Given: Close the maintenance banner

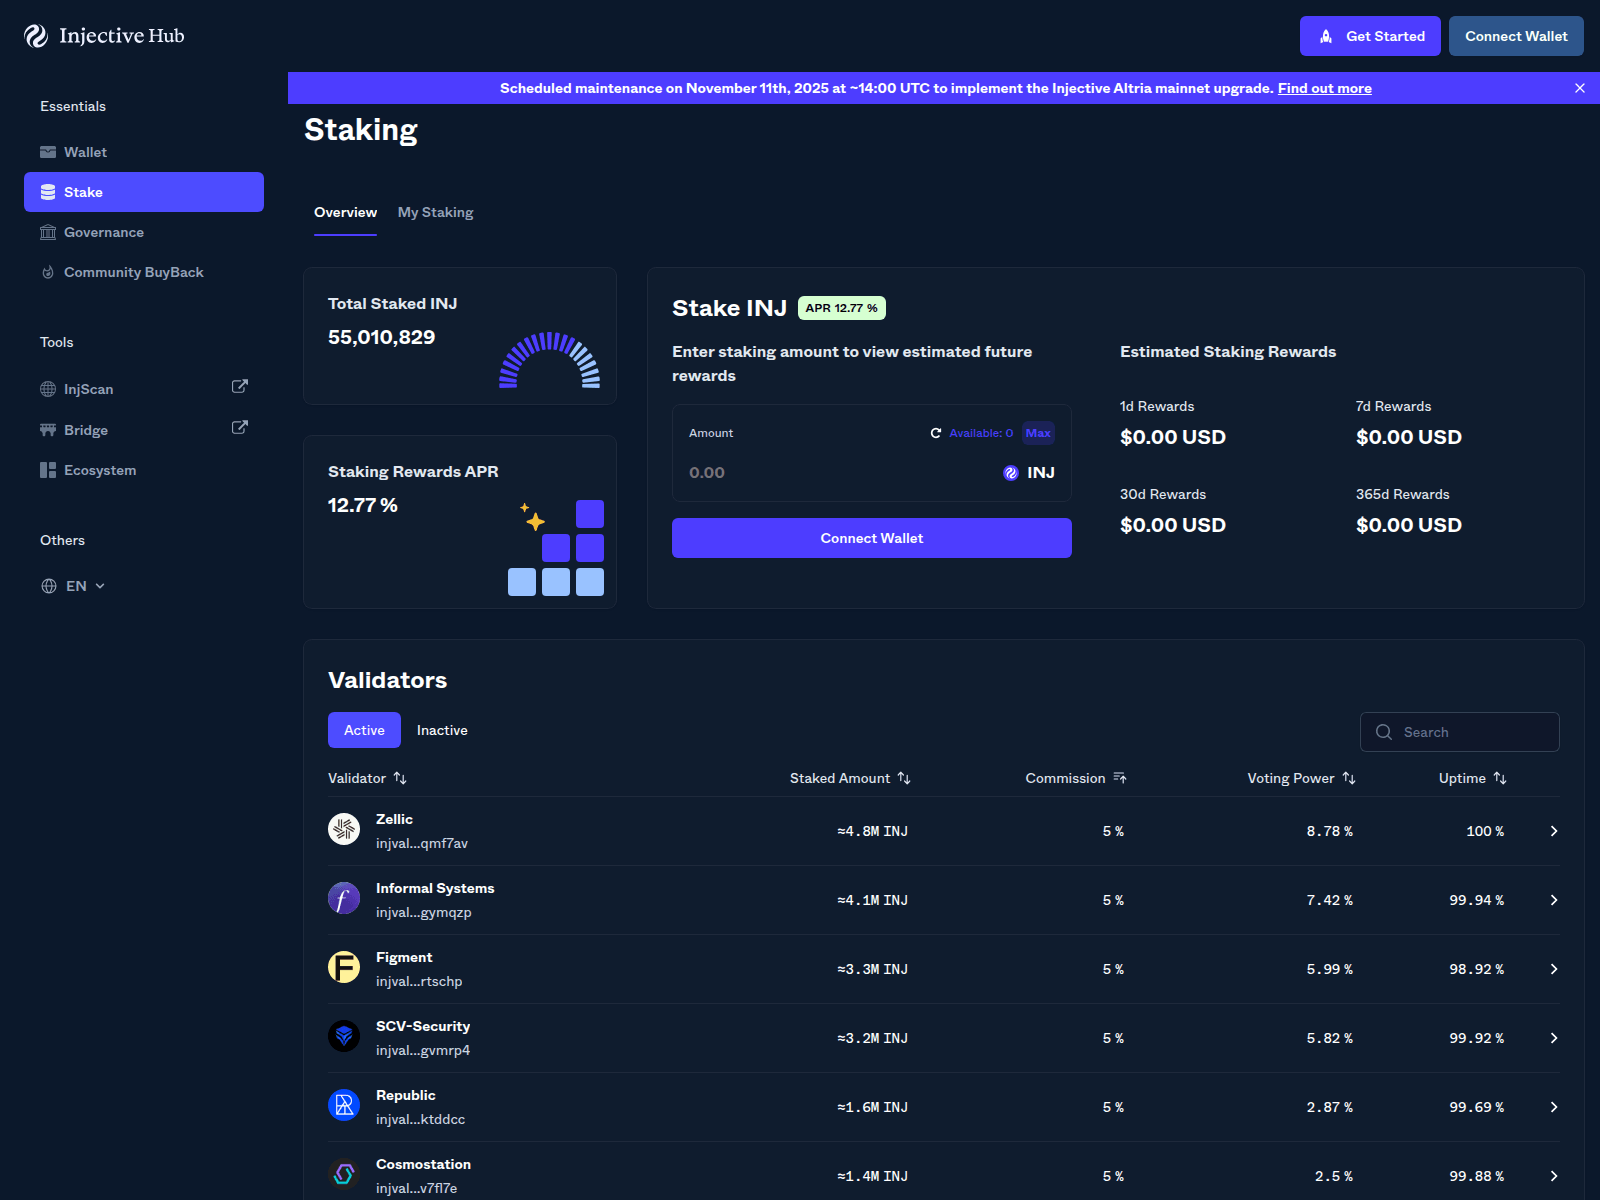Looking at the screenshot, I should pos(1580,88).
